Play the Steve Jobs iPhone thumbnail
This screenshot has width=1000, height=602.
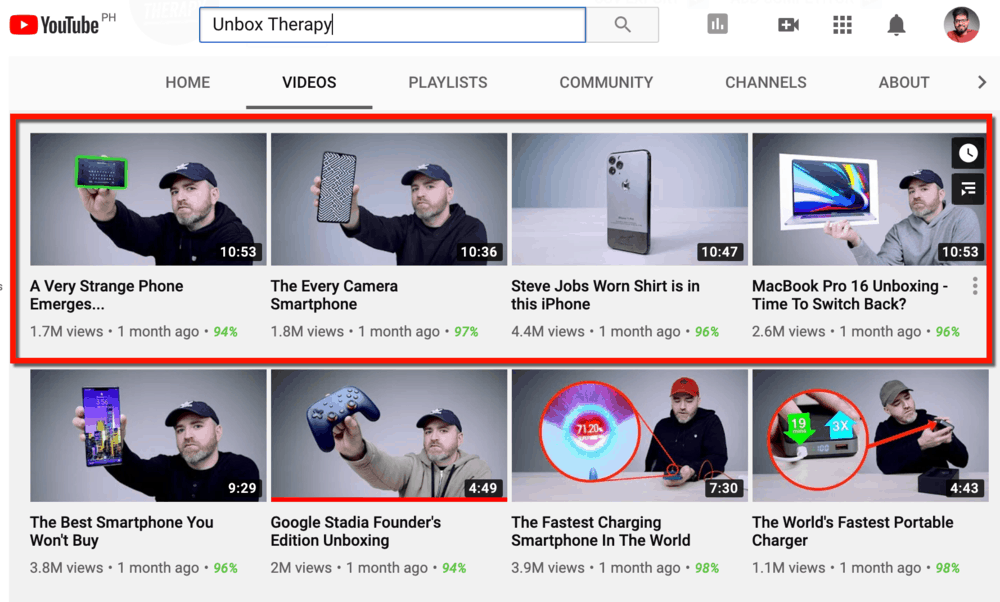point(629,199)
